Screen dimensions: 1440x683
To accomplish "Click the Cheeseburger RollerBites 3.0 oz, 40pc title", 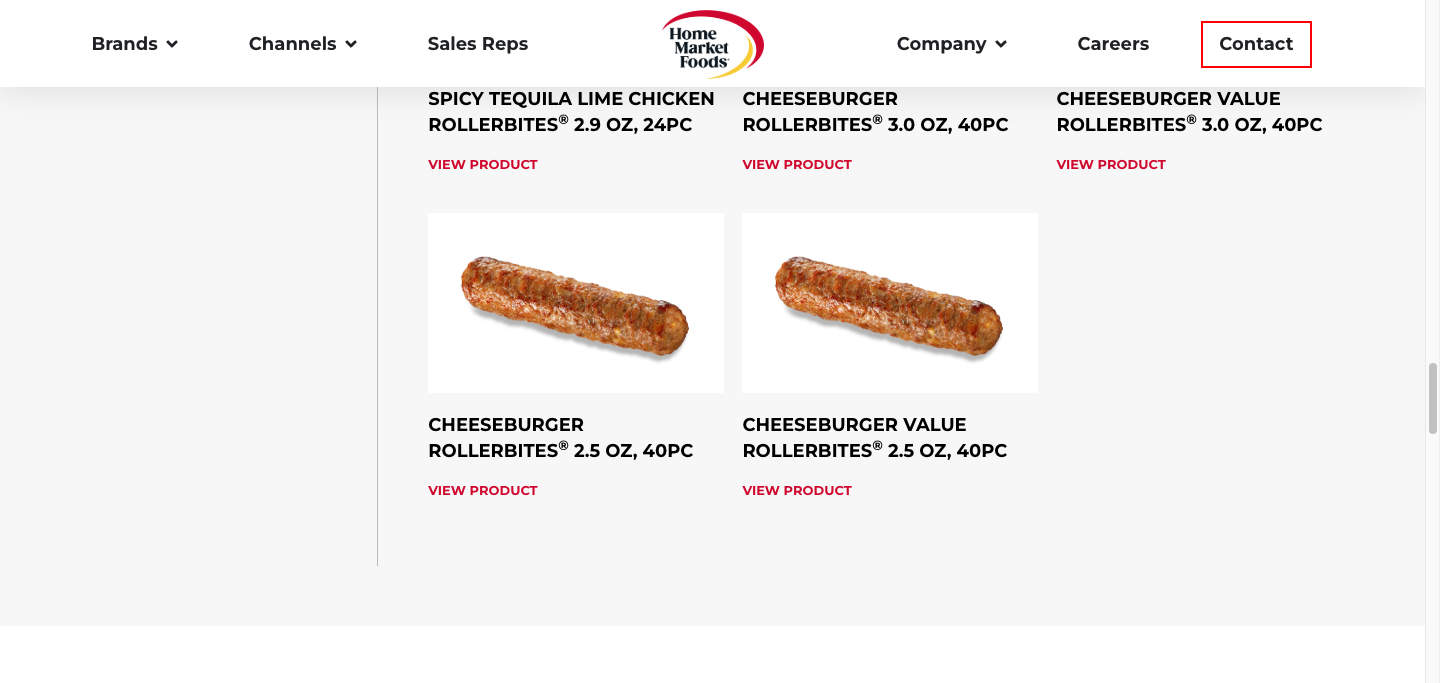I will pos(875,112).
